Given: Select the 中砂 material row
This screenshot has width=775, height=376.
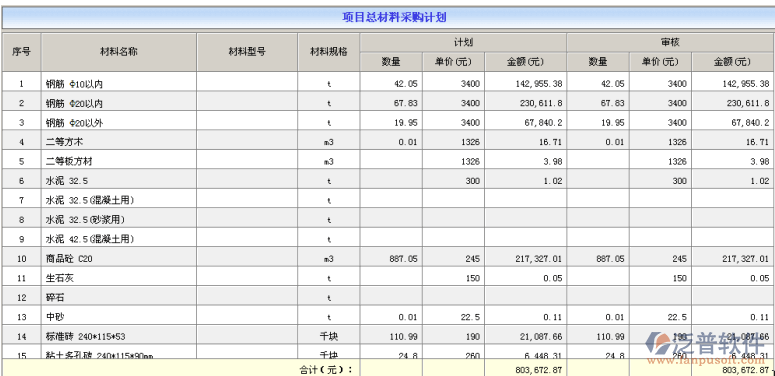Looking at the screenshot, I should pyautogui.click(x=388, y=317).
